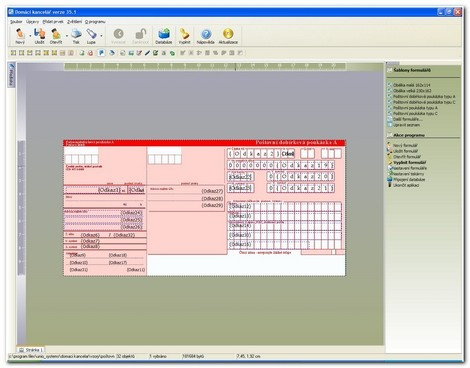
Task: Open the Soubor menu
Action: coord(16,22)
